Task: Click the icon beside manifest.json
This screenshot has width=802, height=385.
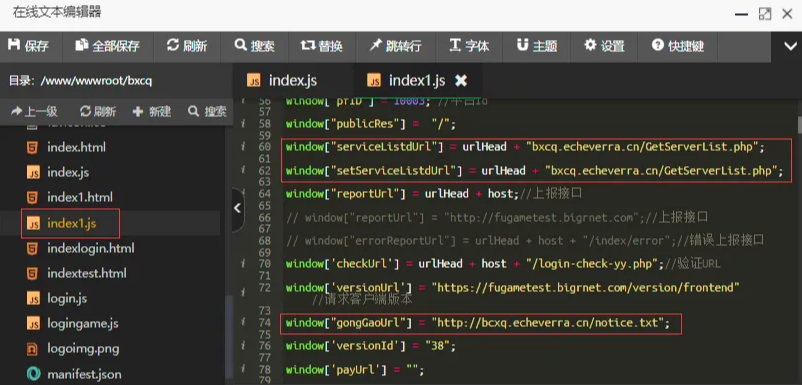Action: pyautogui.click(x=33, y=374)
